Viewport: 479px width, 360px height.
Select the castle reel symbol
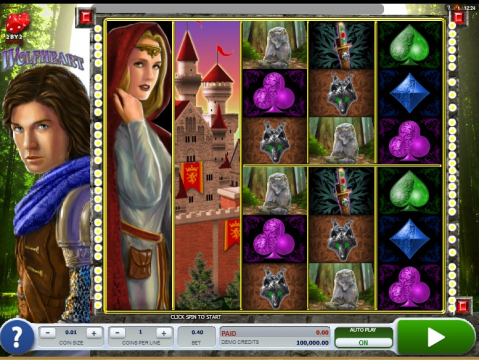207,166
